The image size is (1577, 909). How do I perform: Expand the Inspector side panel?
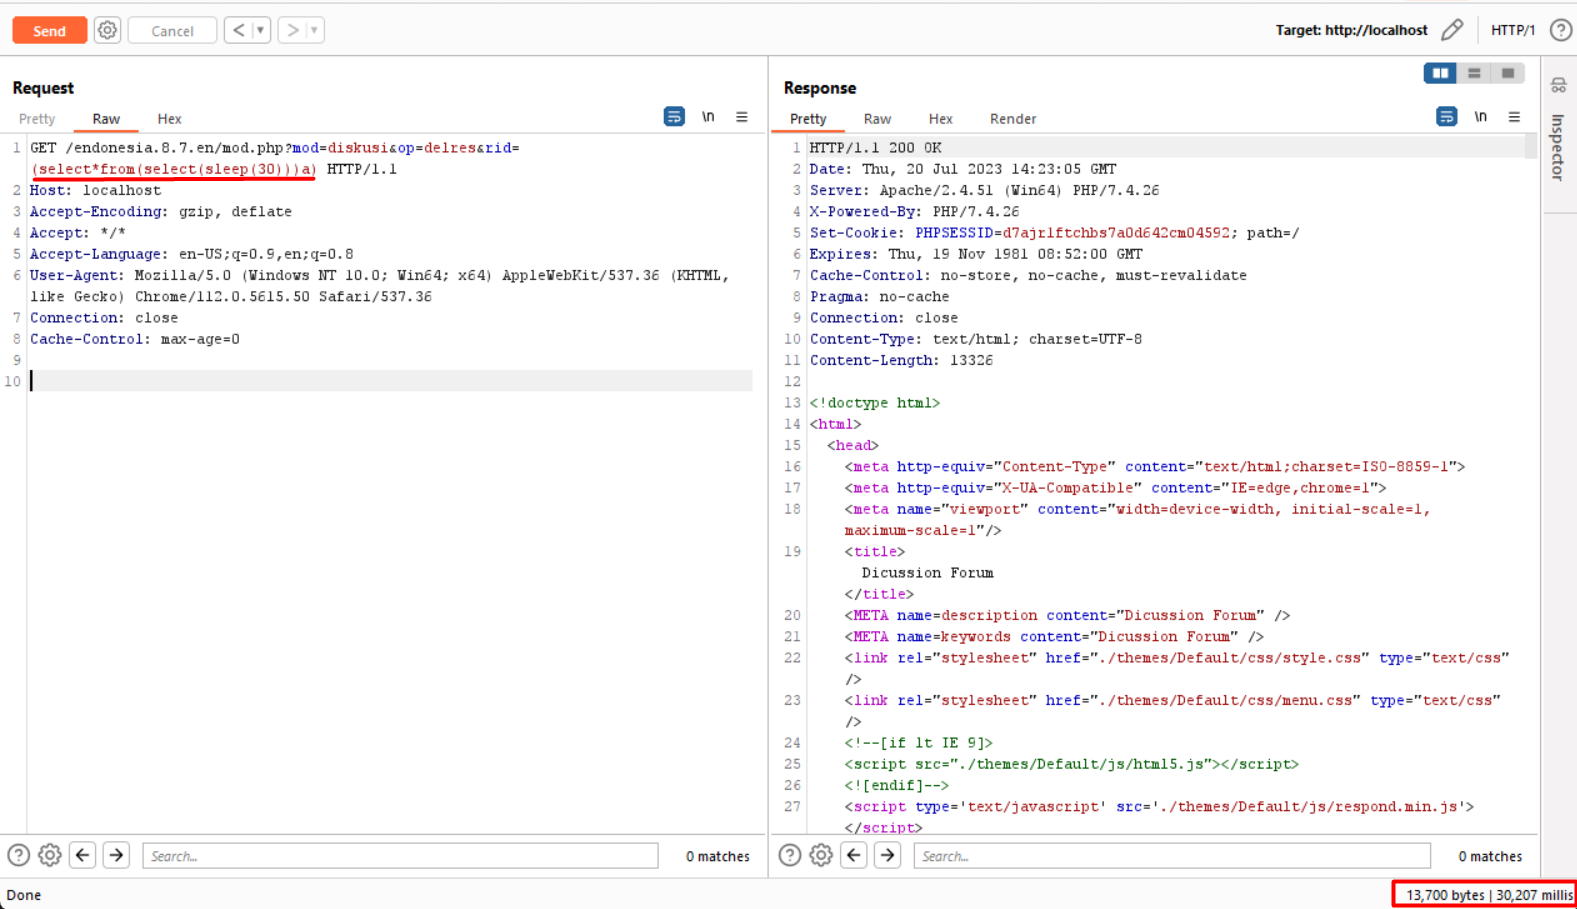(1558, 147)
